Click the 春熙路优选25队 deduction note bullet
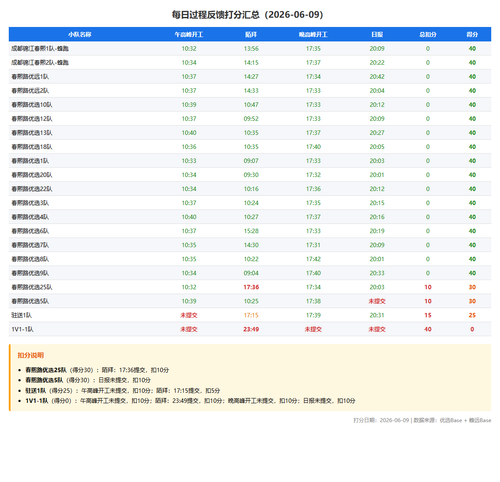The width and height of the screenshot is (500, 482). [97, 370]
